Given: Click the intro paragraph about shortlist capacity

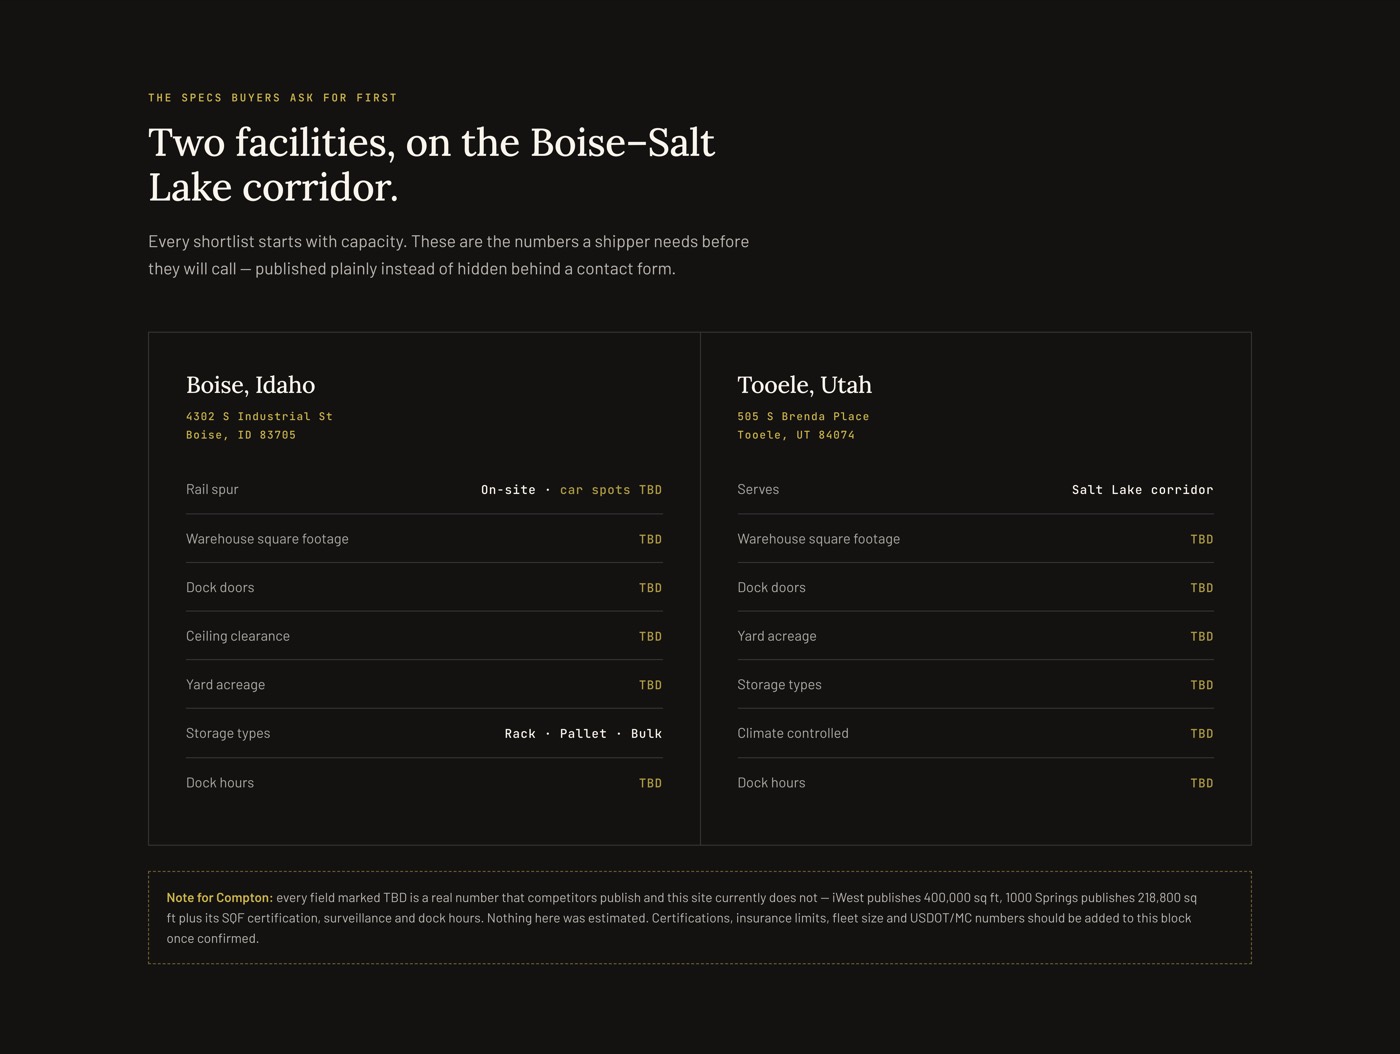Looking at the screenshot, I should [448, 255].
